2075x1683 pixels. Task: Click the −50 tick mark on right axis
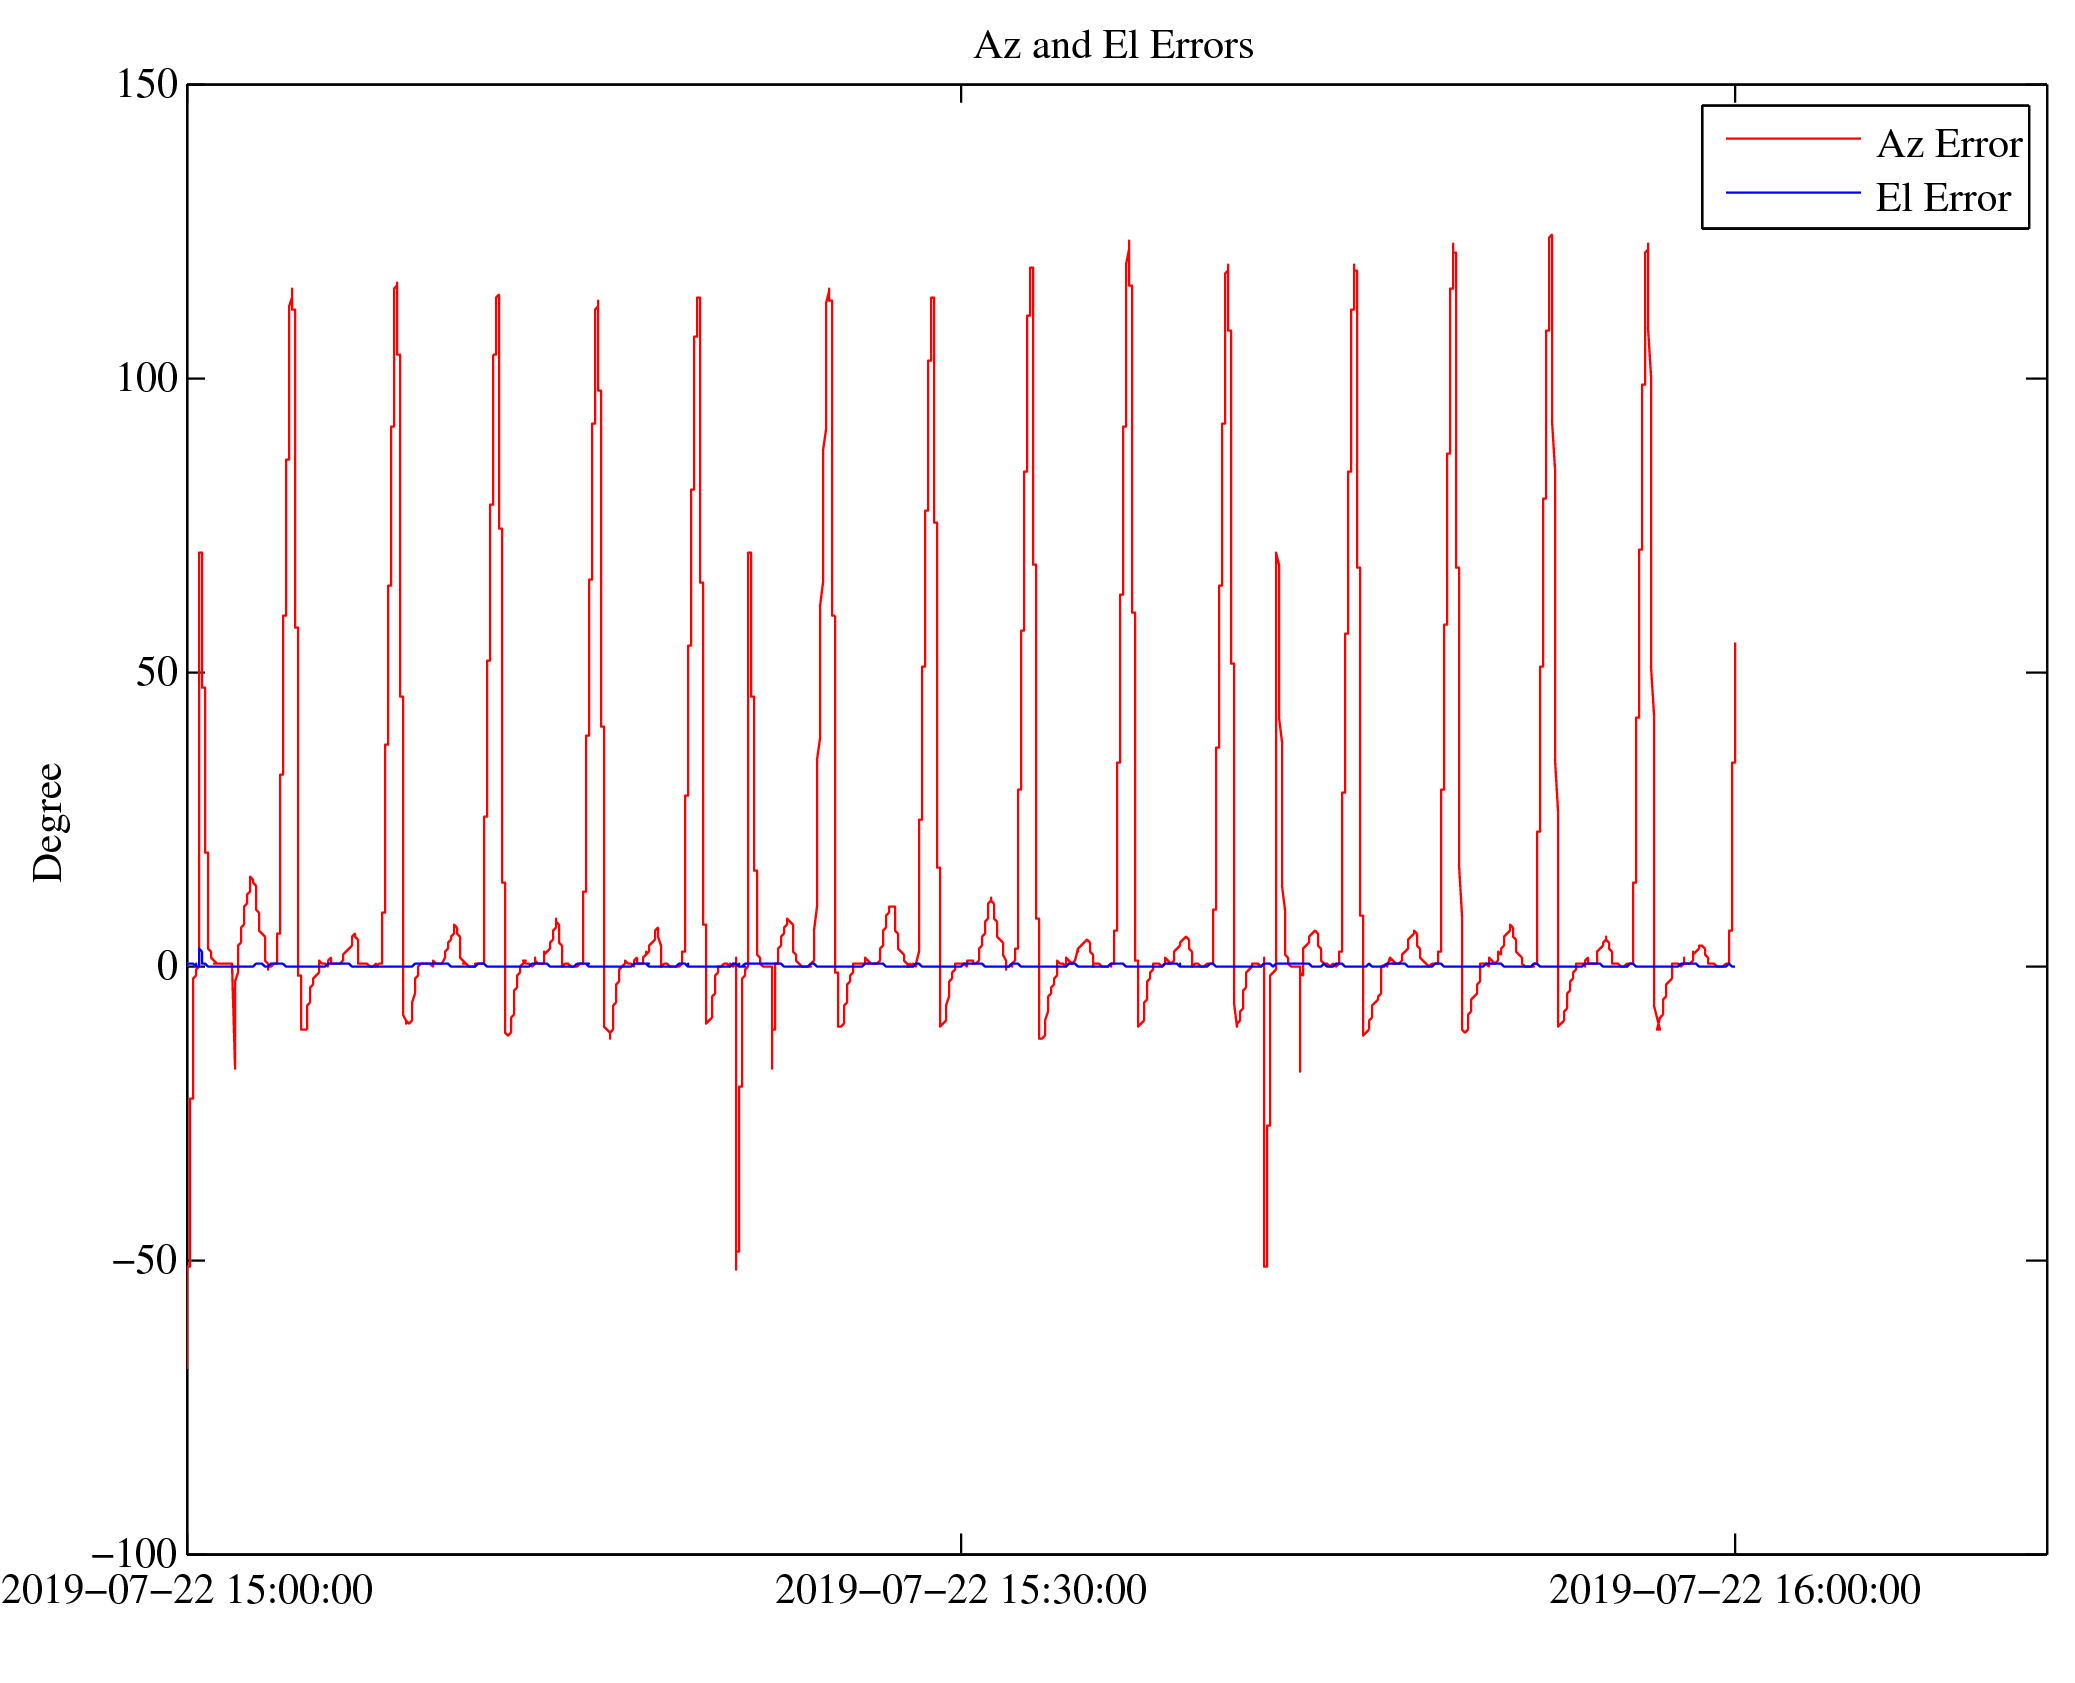[x=2036, y=1261]
